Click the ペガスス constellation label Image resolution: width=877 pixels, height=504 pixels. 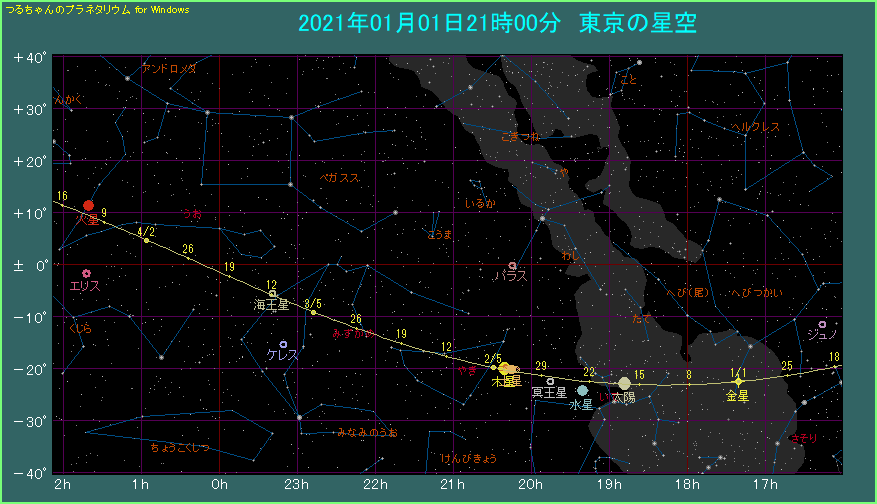(x=339, y=177)
